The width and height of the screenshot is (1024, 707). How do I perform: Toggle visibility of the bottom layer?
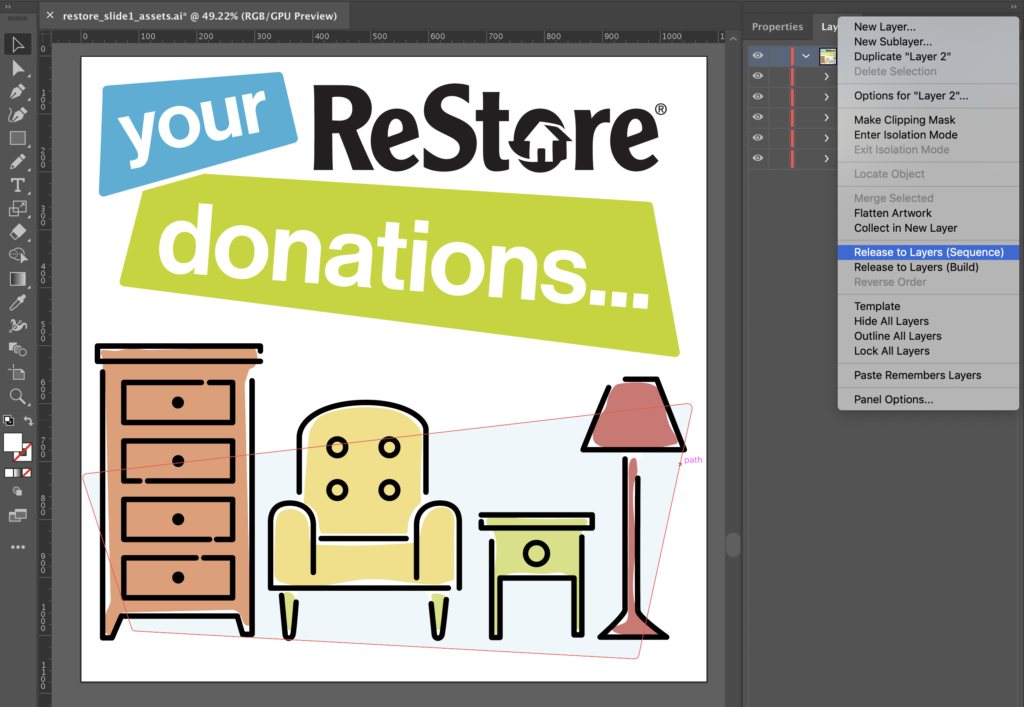click(757, 157)
